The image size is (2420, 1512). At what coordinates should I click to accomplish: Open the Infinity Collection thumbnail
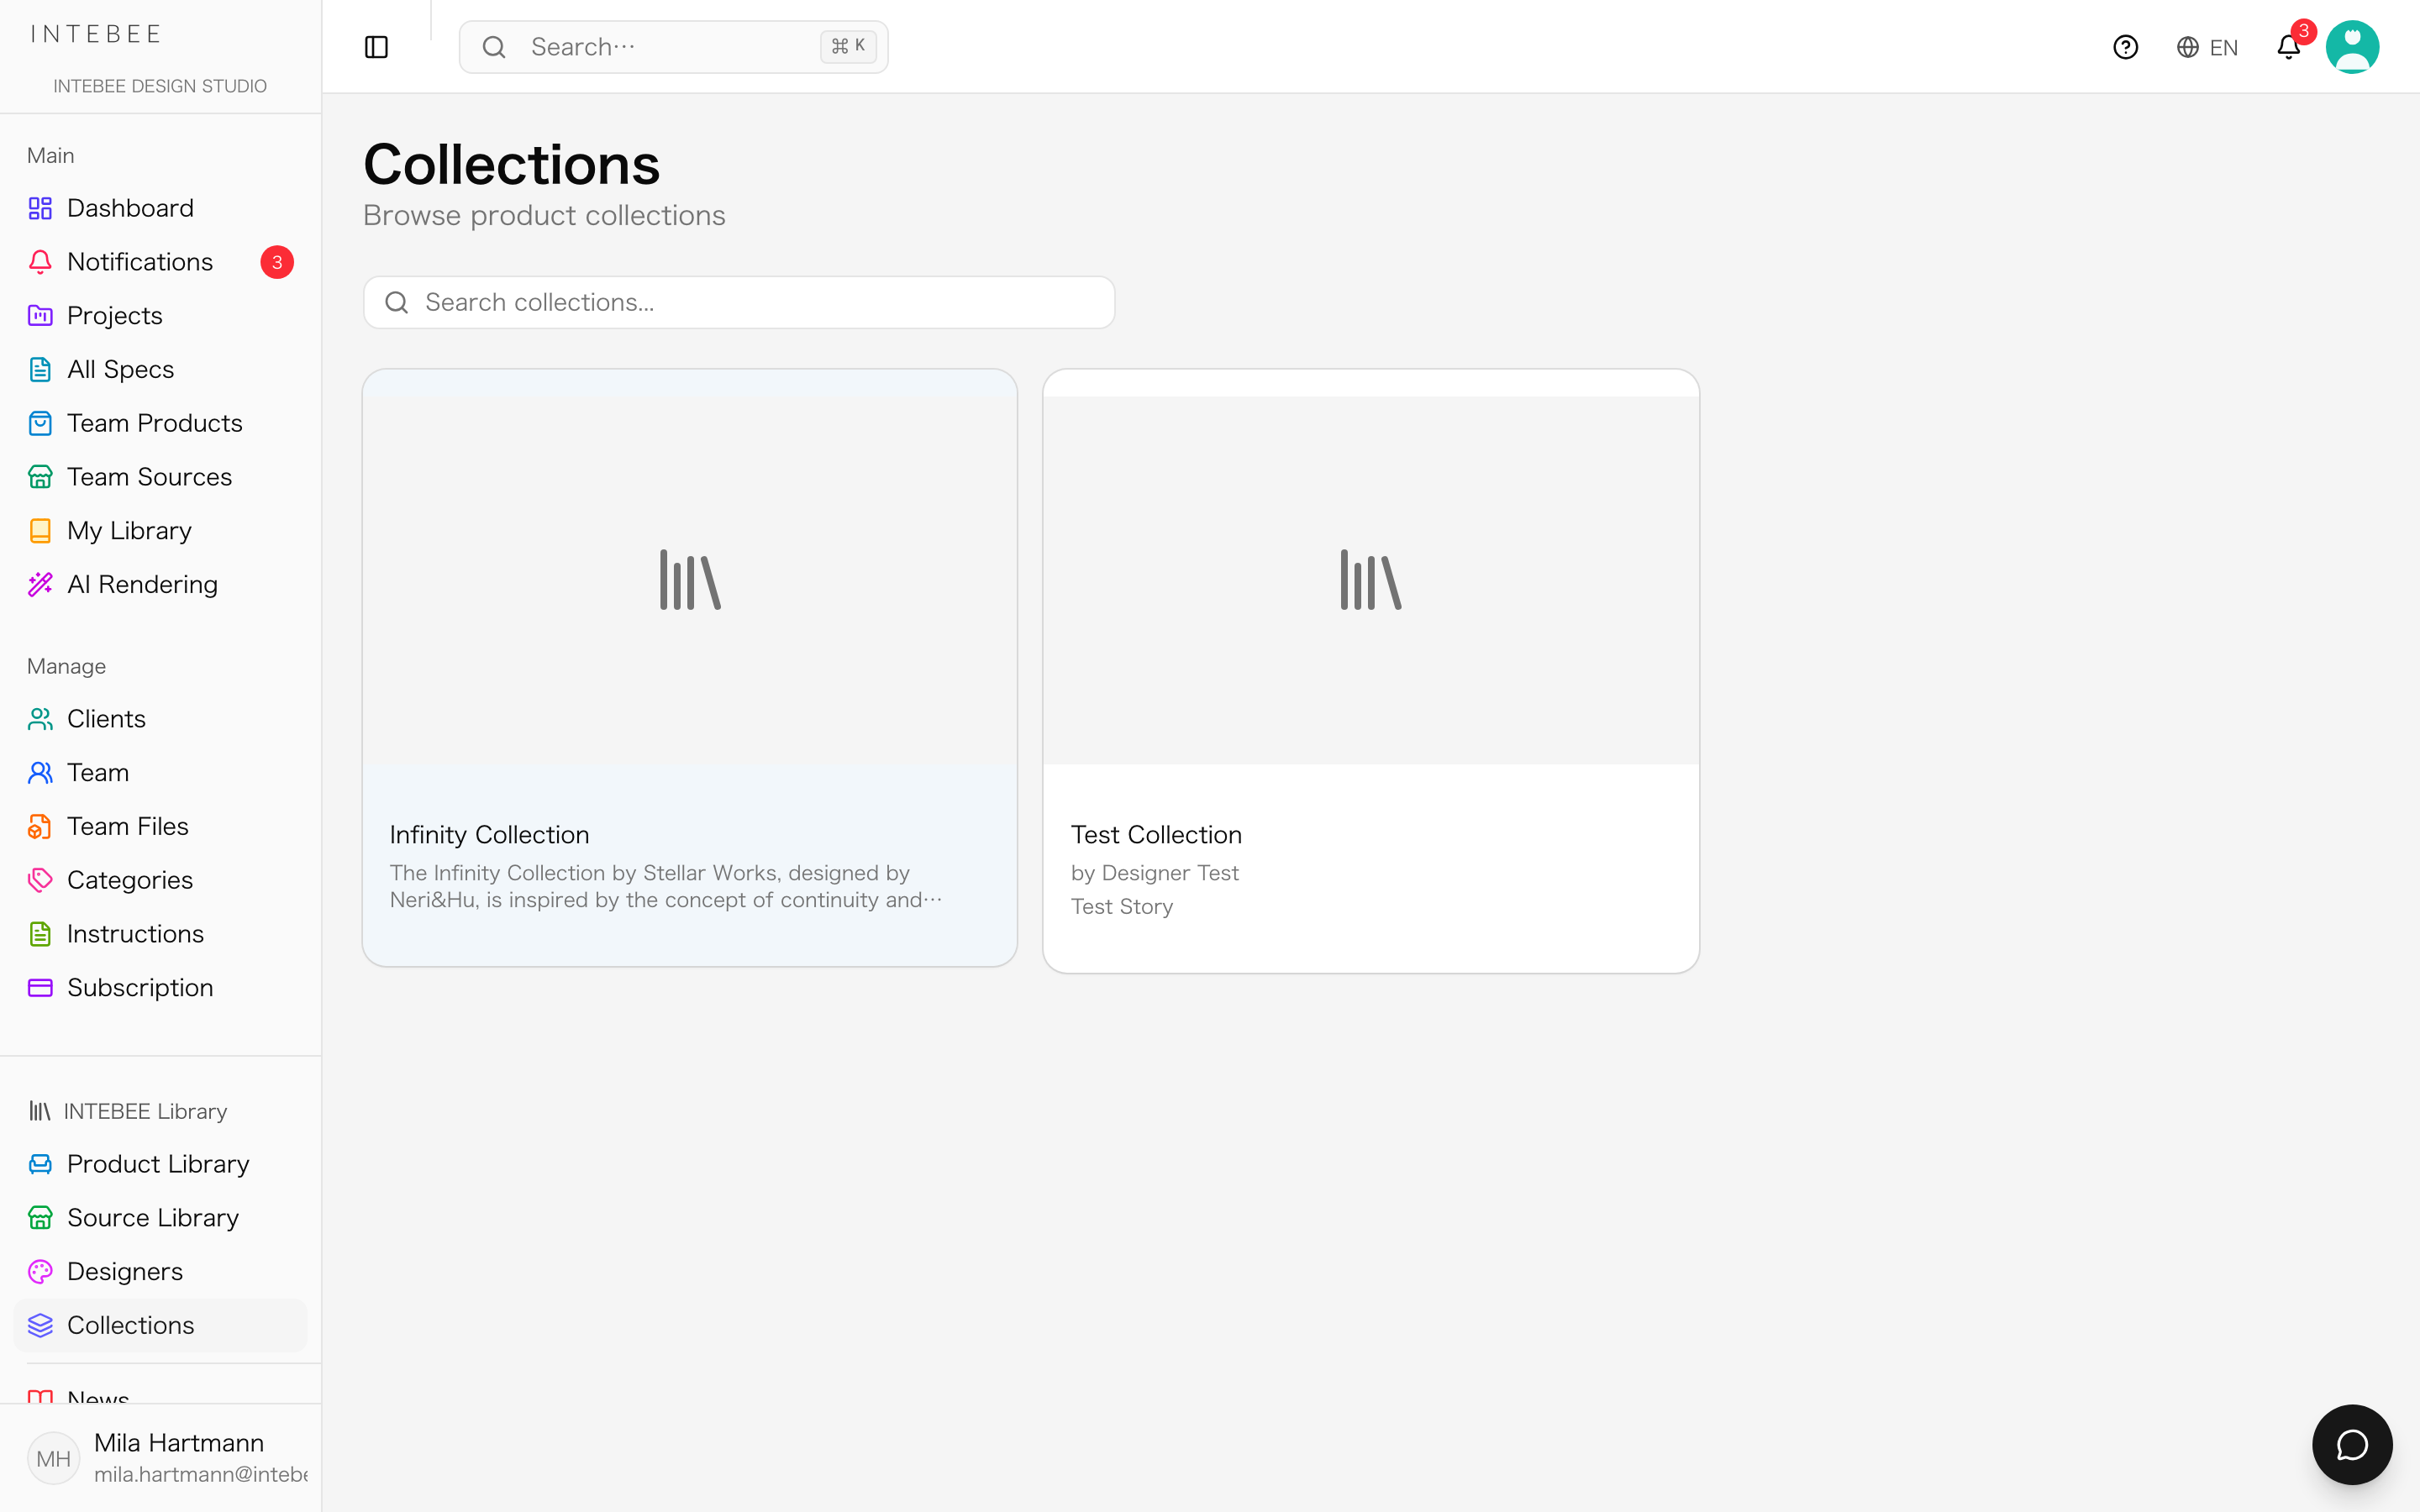tap(690, 580)
